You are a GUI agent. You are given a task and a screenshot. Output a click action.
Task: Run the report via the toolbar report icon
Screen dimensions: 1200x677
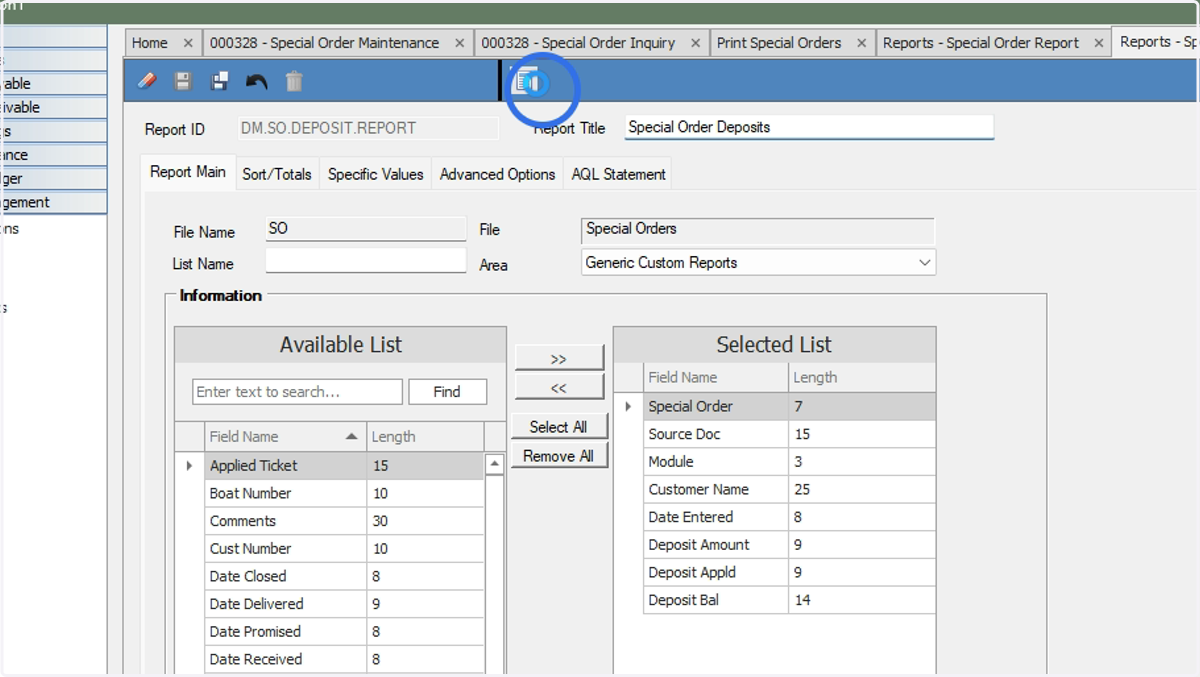coord(528,81)
